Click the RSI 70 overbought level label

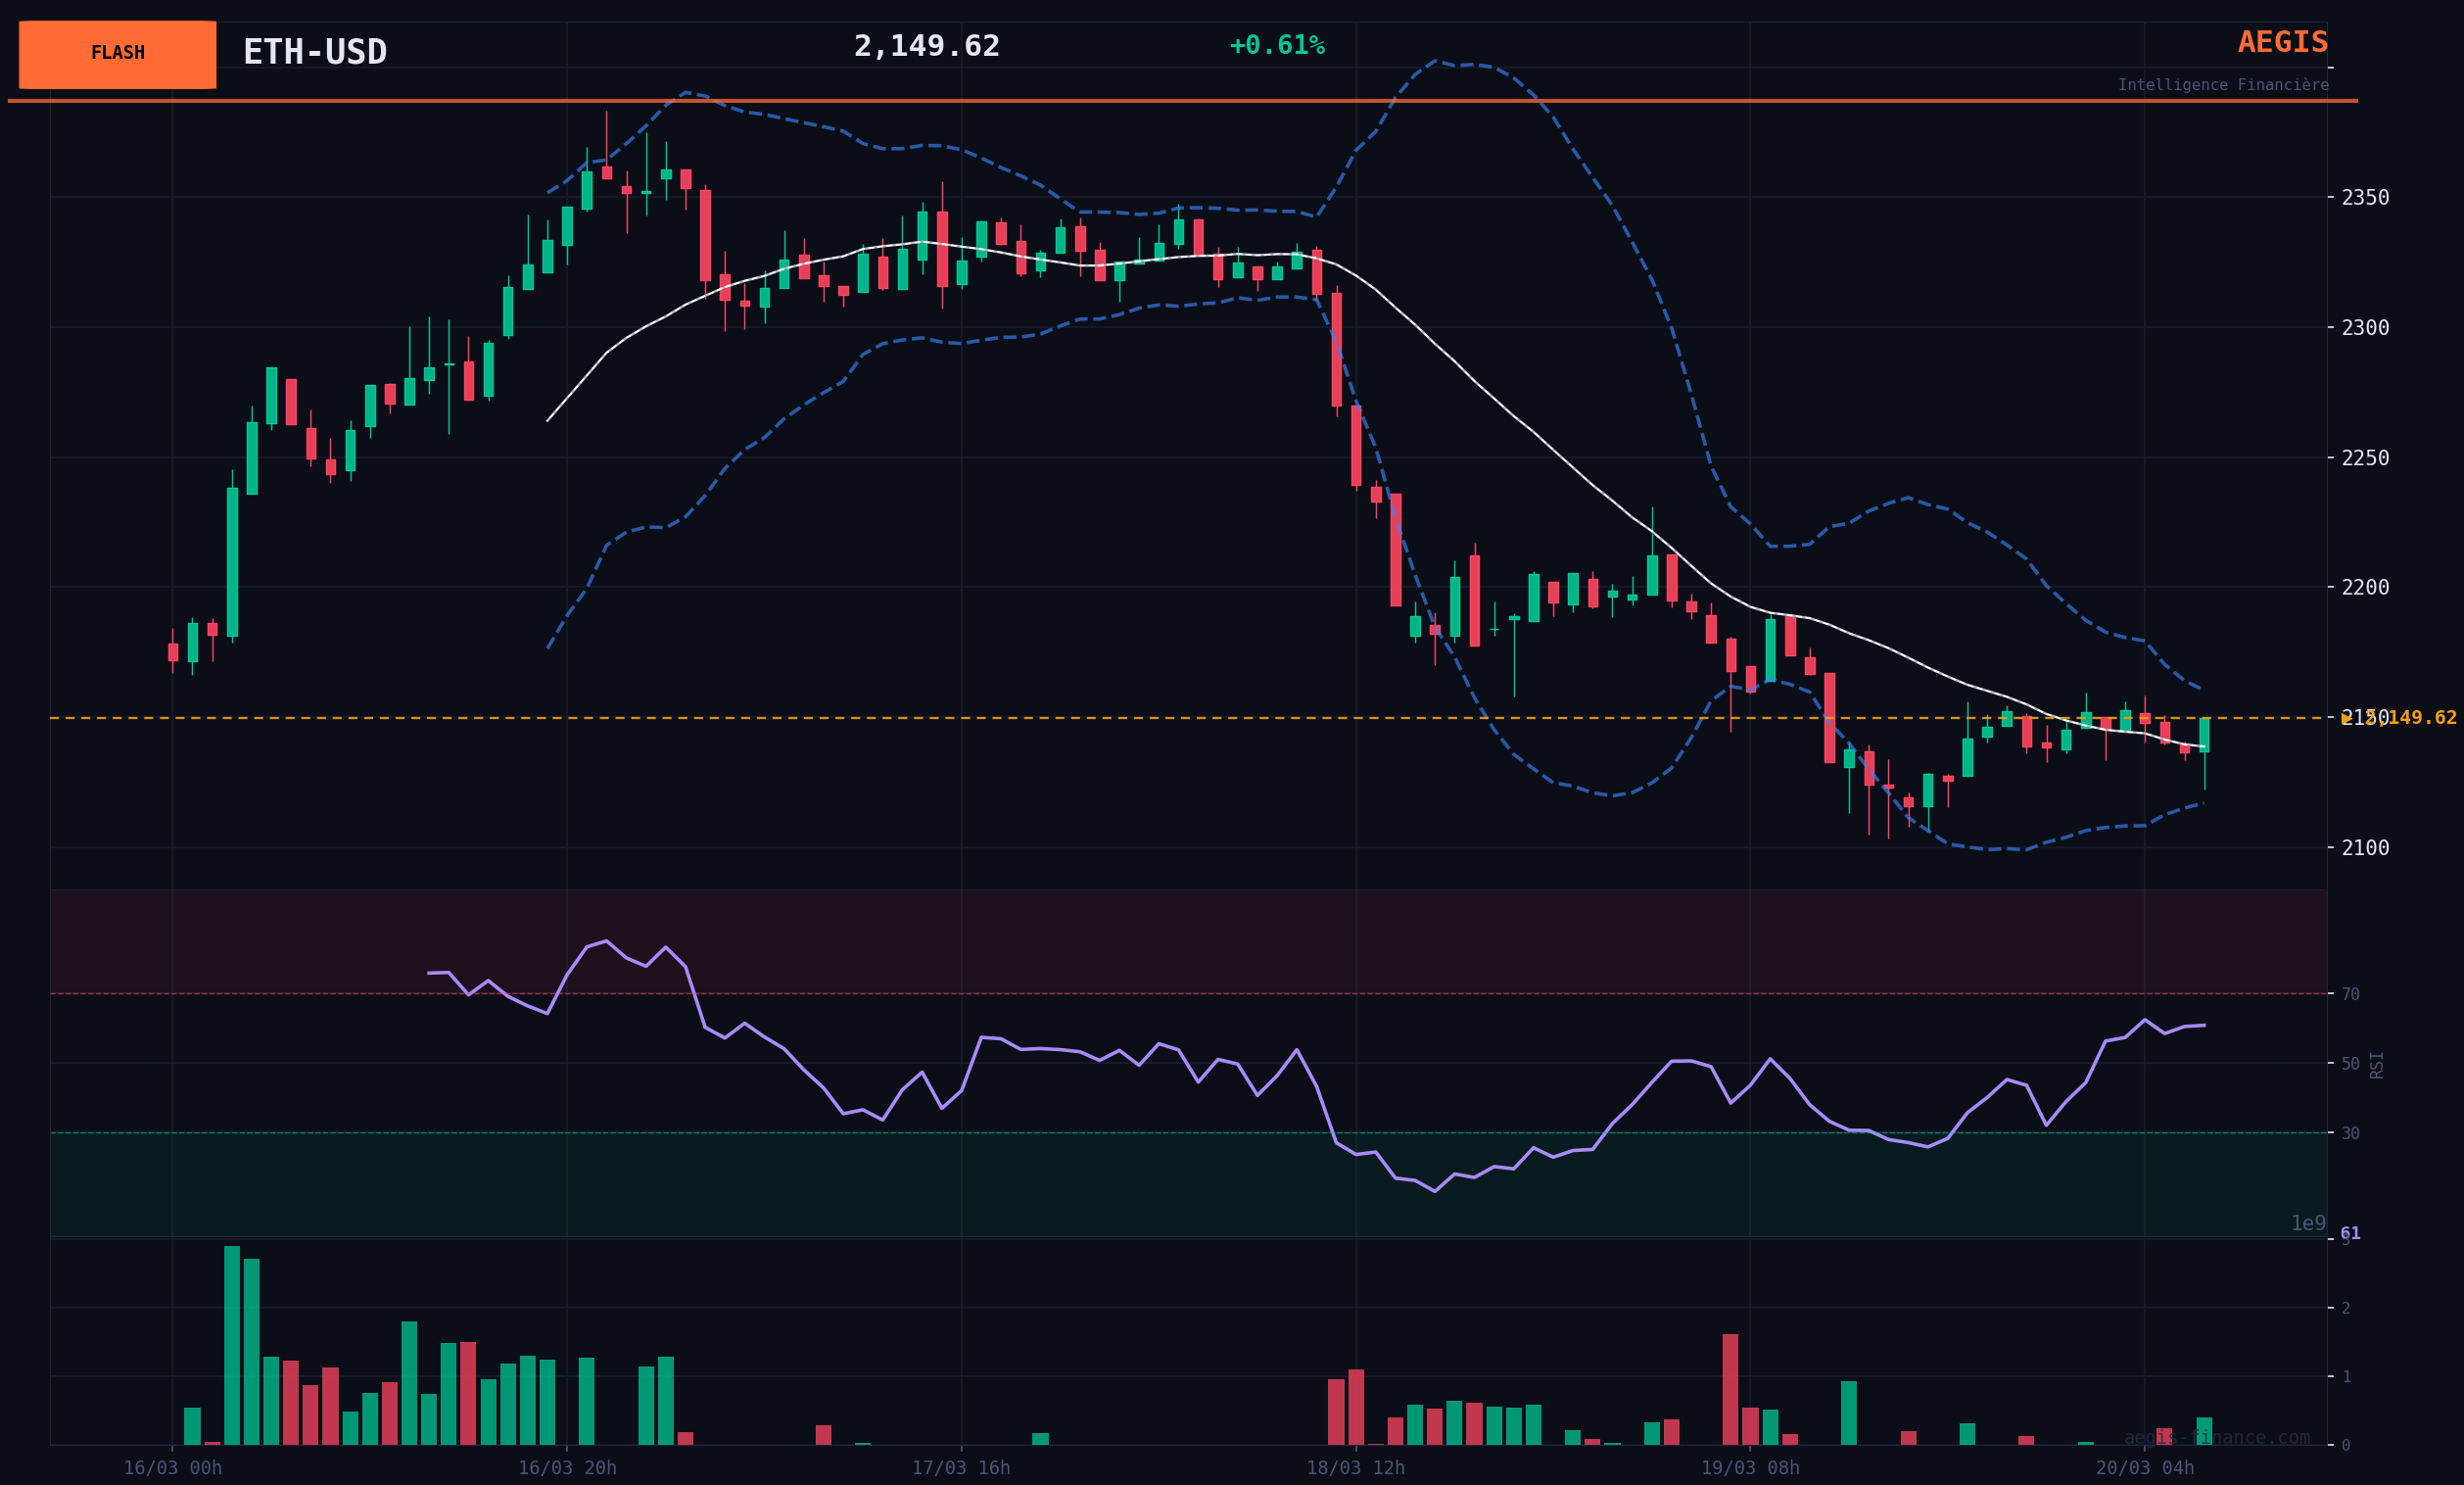click(x=2350, y=994)
